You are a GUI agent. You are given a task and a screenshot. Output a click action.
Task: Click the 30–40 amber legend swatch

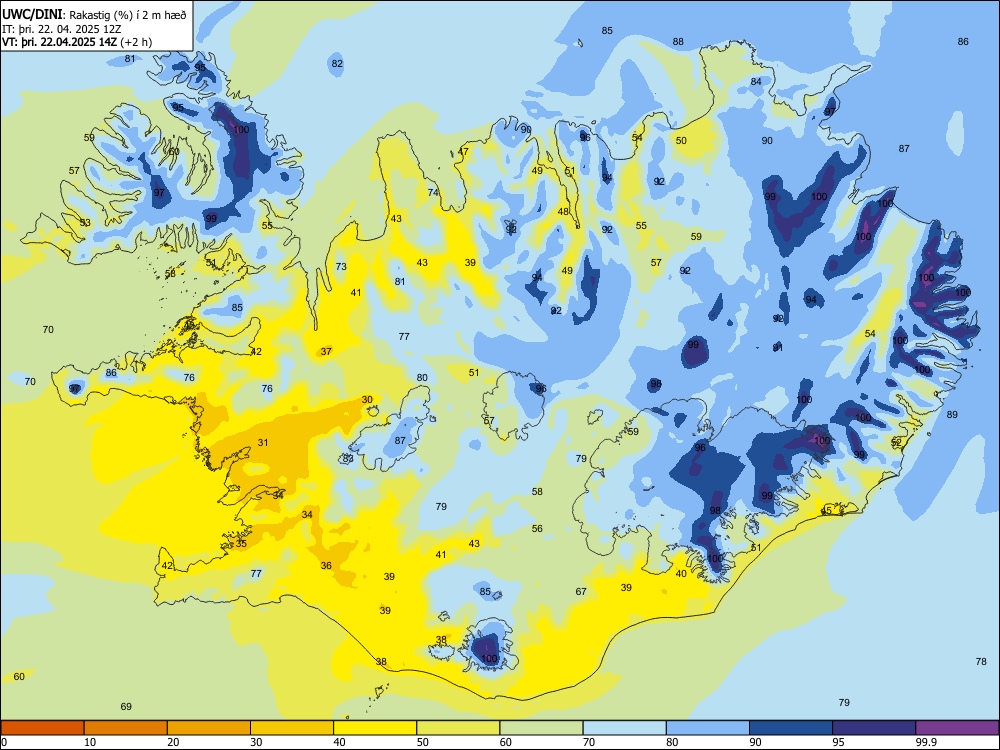pyautogui.click(x=292, y=728)
